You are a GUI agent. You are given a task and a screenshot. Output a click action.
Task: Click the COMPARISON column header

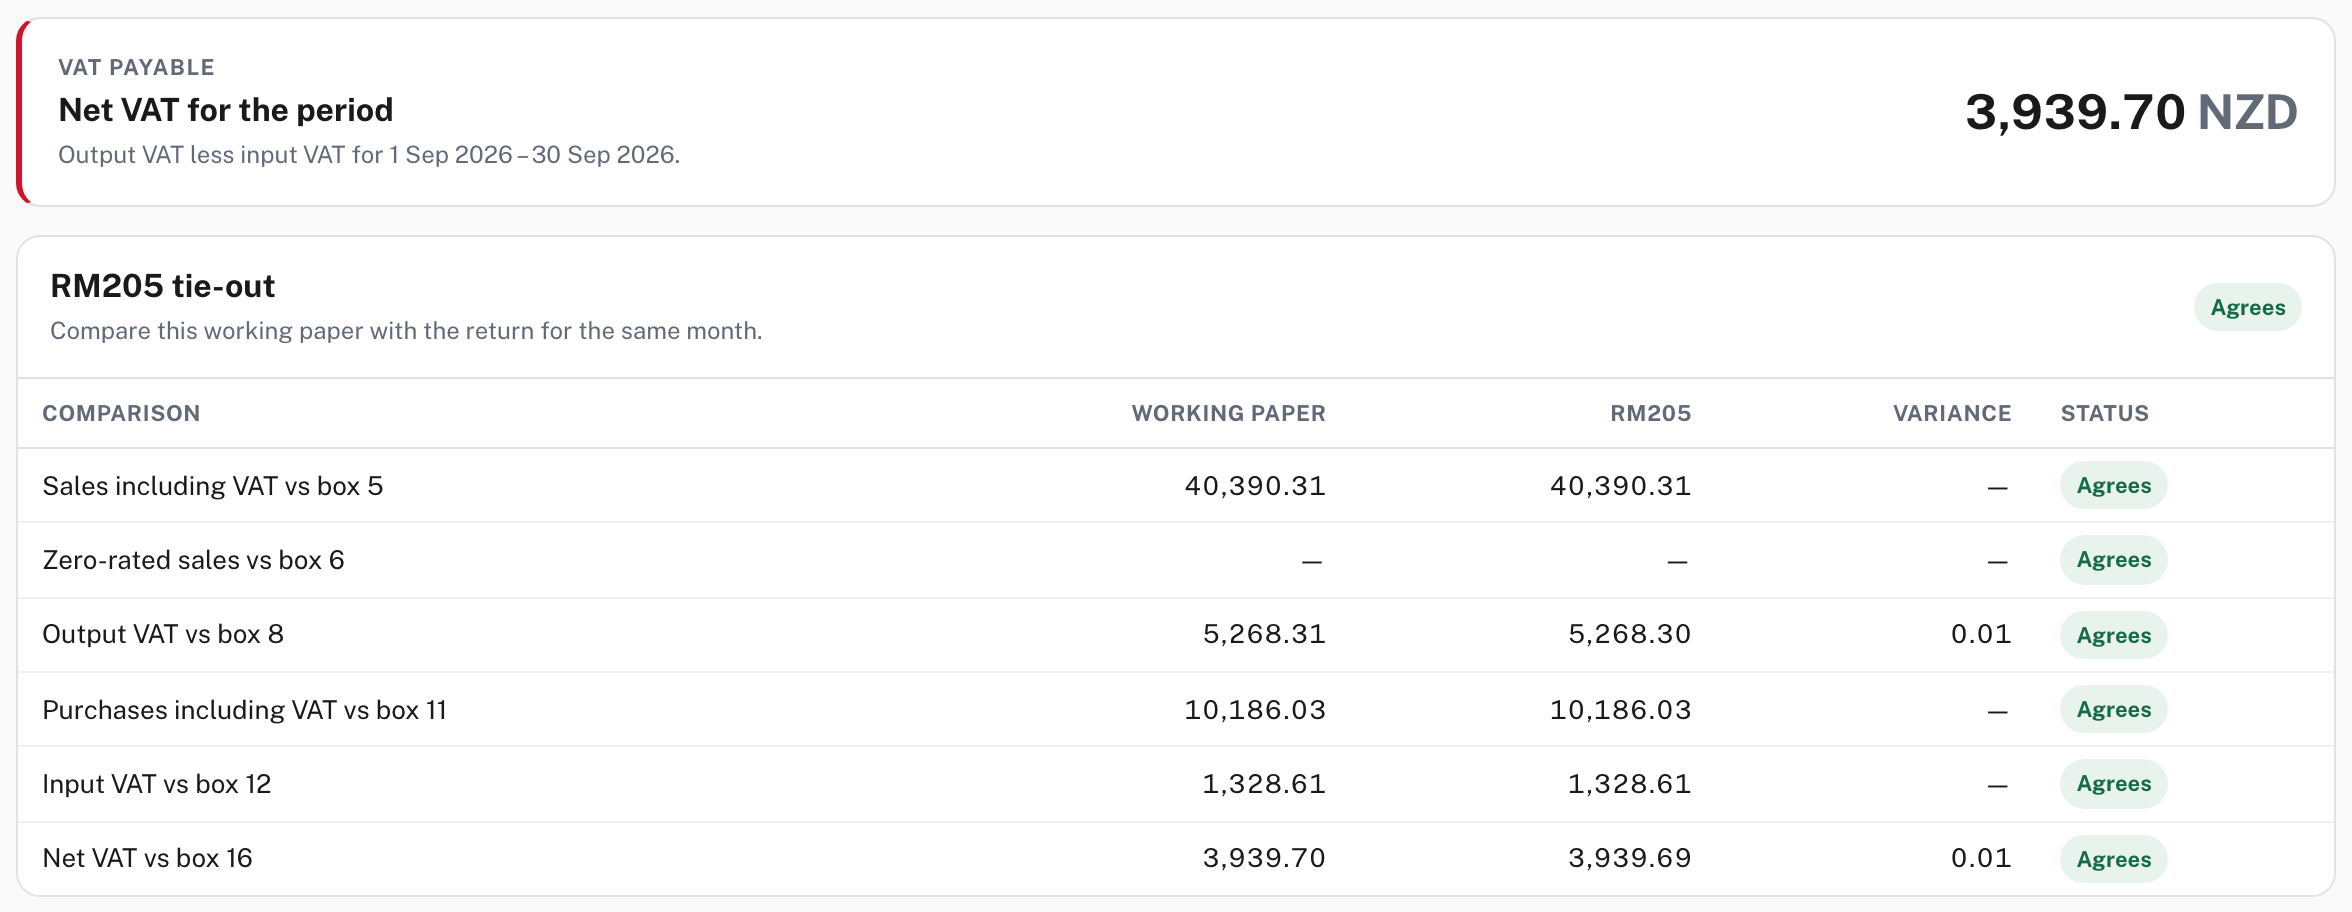pyautogui.click(x=121, y=413)
